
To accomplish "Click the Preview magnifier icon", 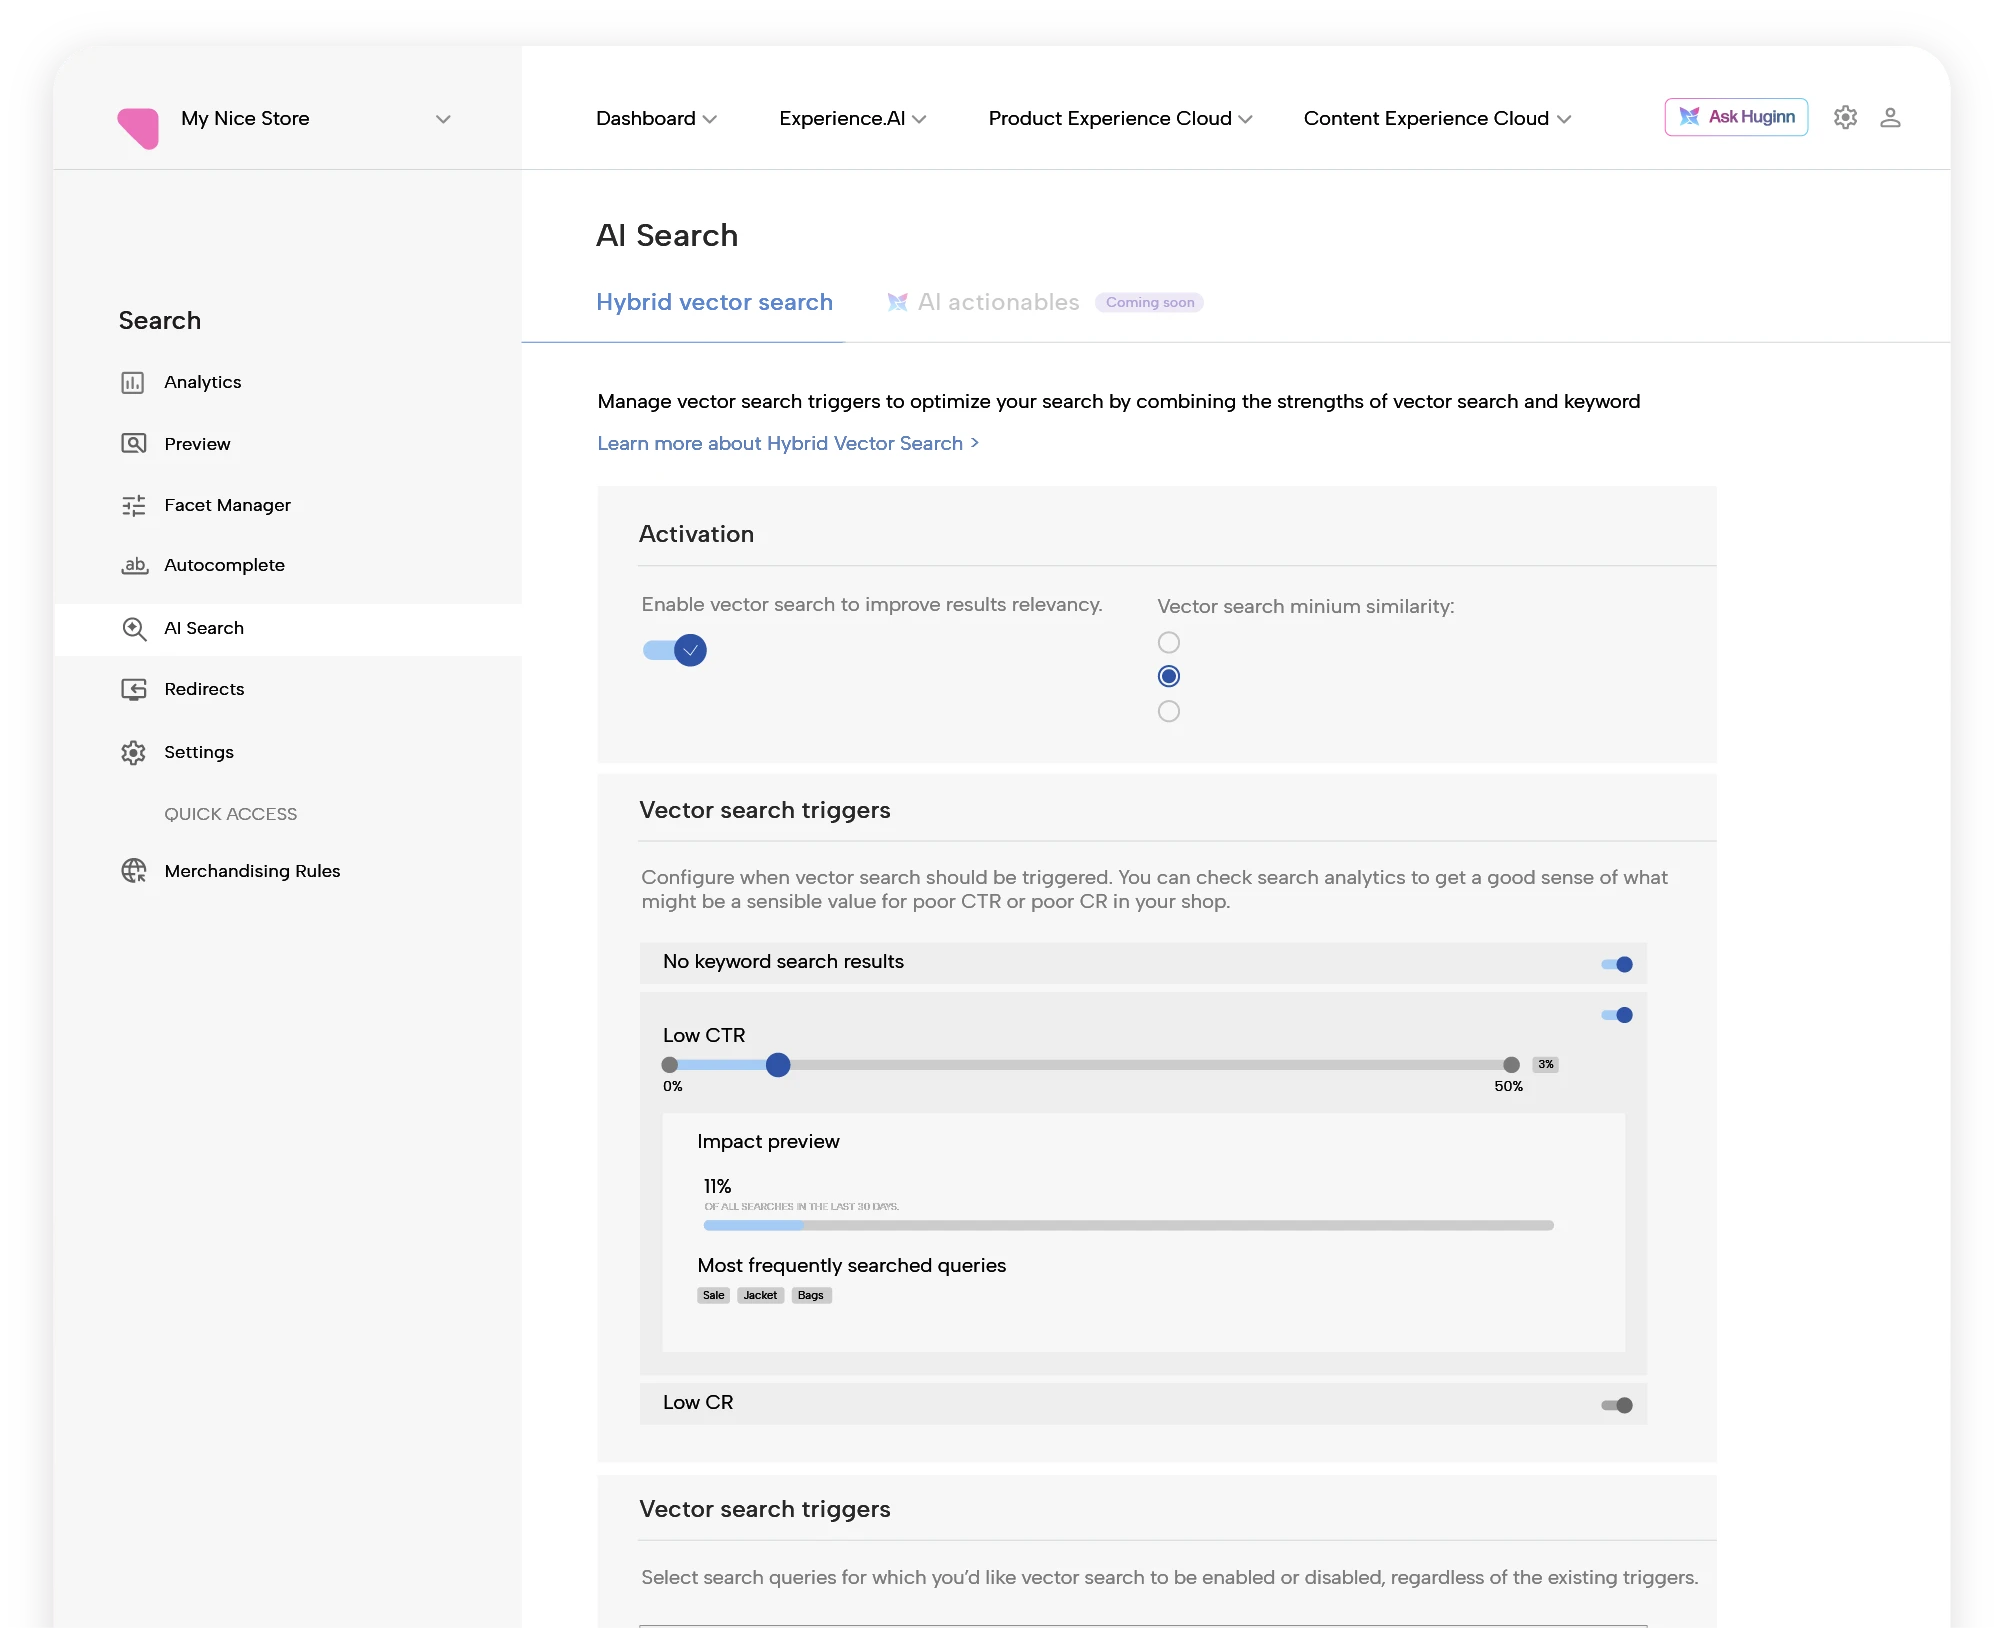I will click(133, 444).
